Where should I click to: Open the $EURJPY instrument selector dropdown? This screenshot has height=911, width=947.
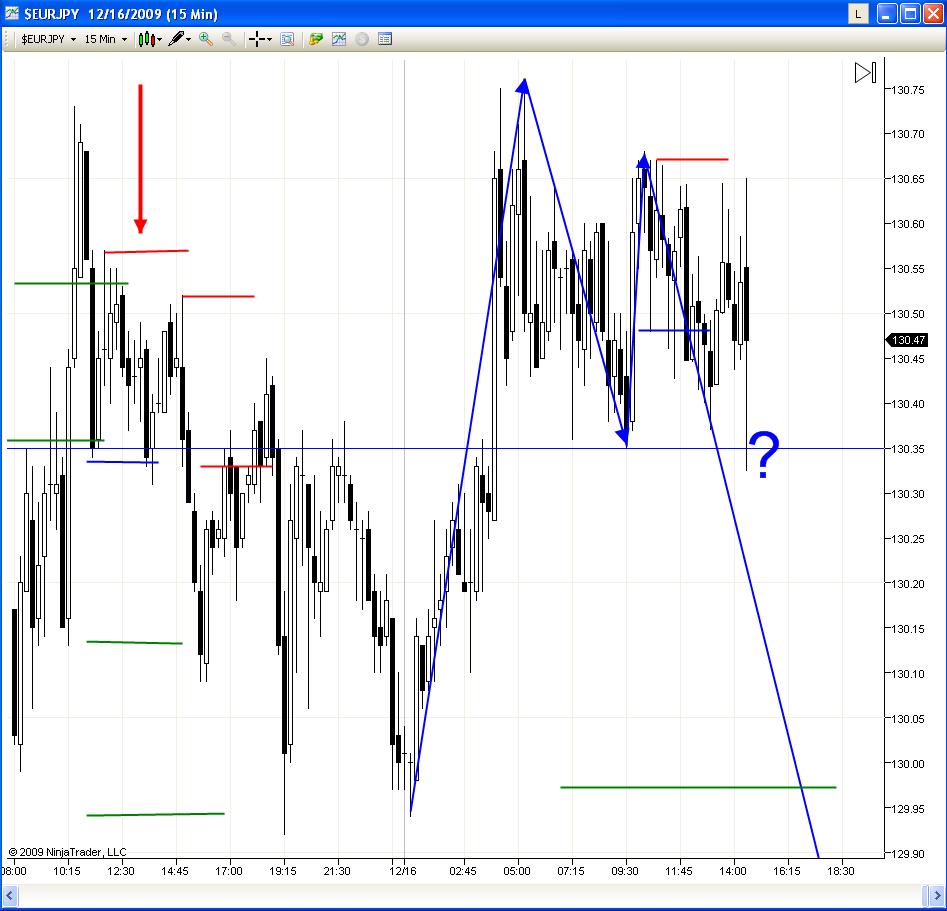[x=48, y=39]
